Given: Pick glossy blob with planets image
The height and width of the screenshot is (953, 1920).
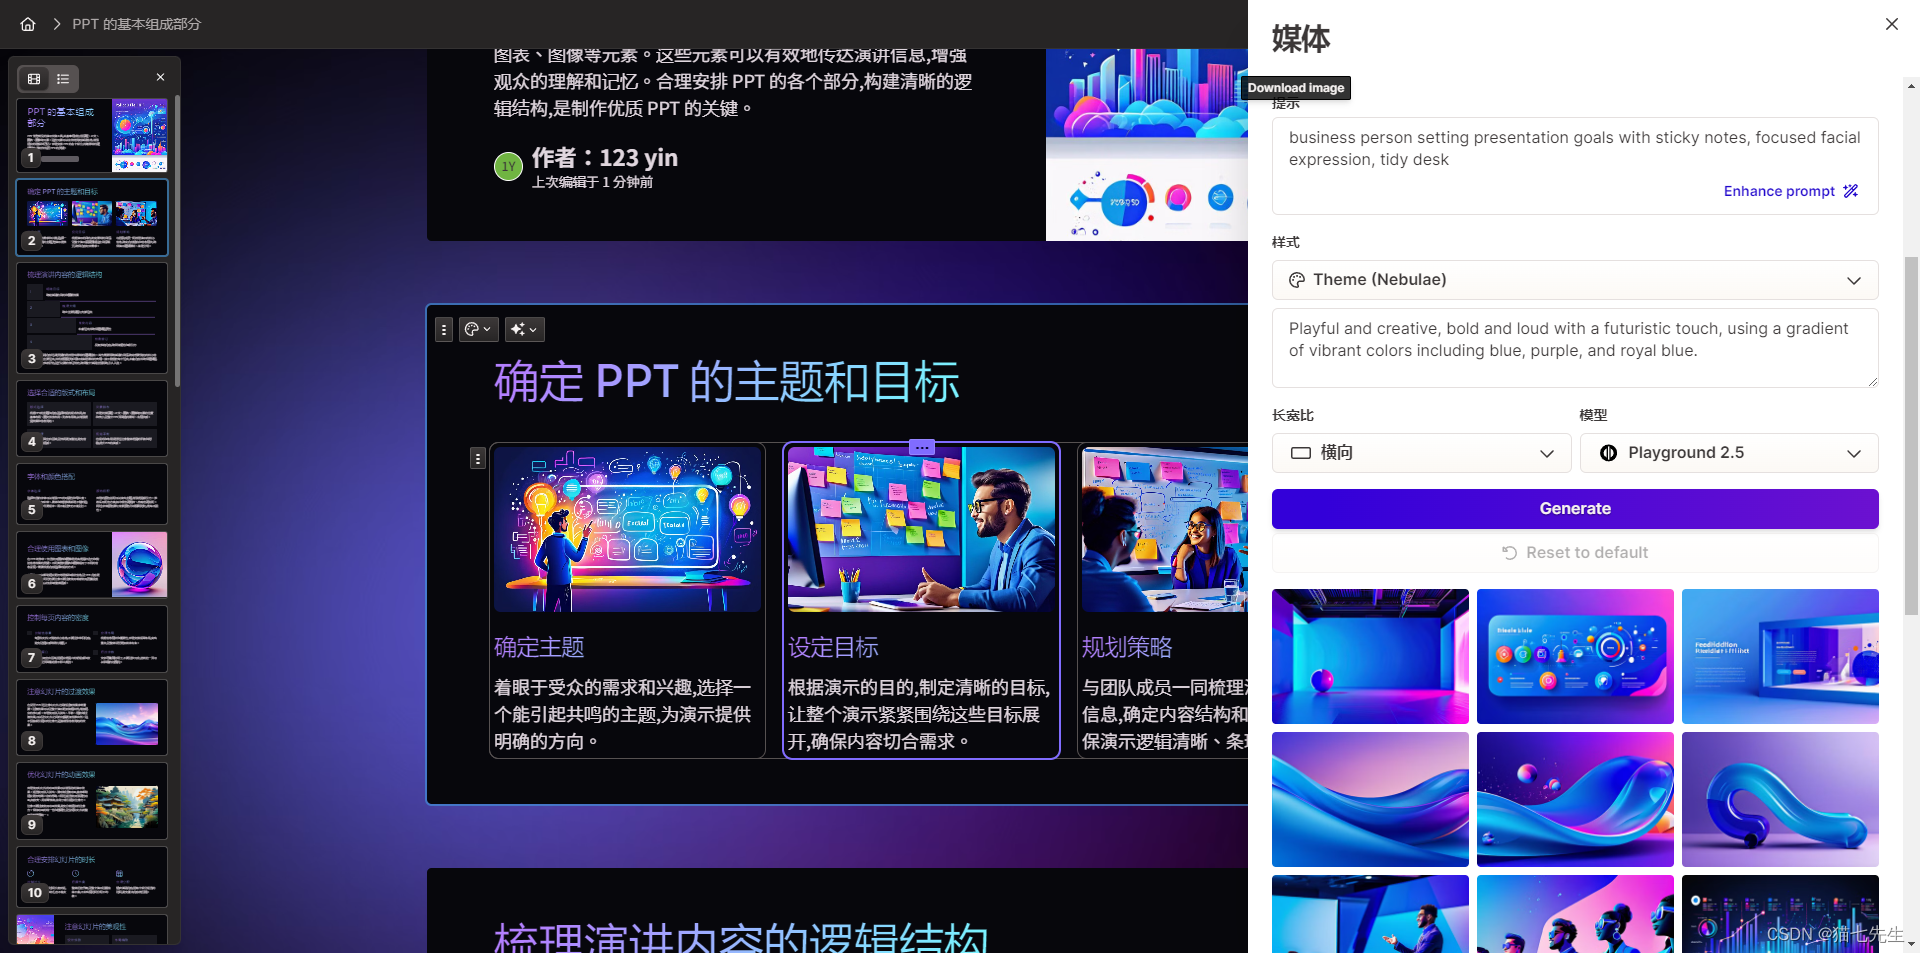Looking at the screenshot, I should [1575, 799].
